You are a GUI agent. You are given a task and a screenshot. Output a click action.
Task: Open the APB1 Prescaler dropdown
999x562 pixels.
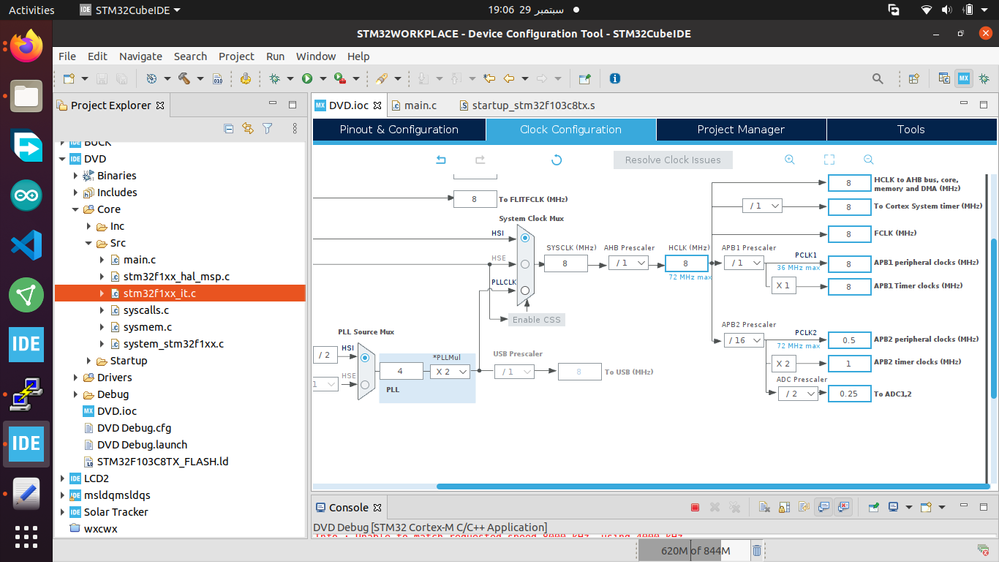coord(744,263)
